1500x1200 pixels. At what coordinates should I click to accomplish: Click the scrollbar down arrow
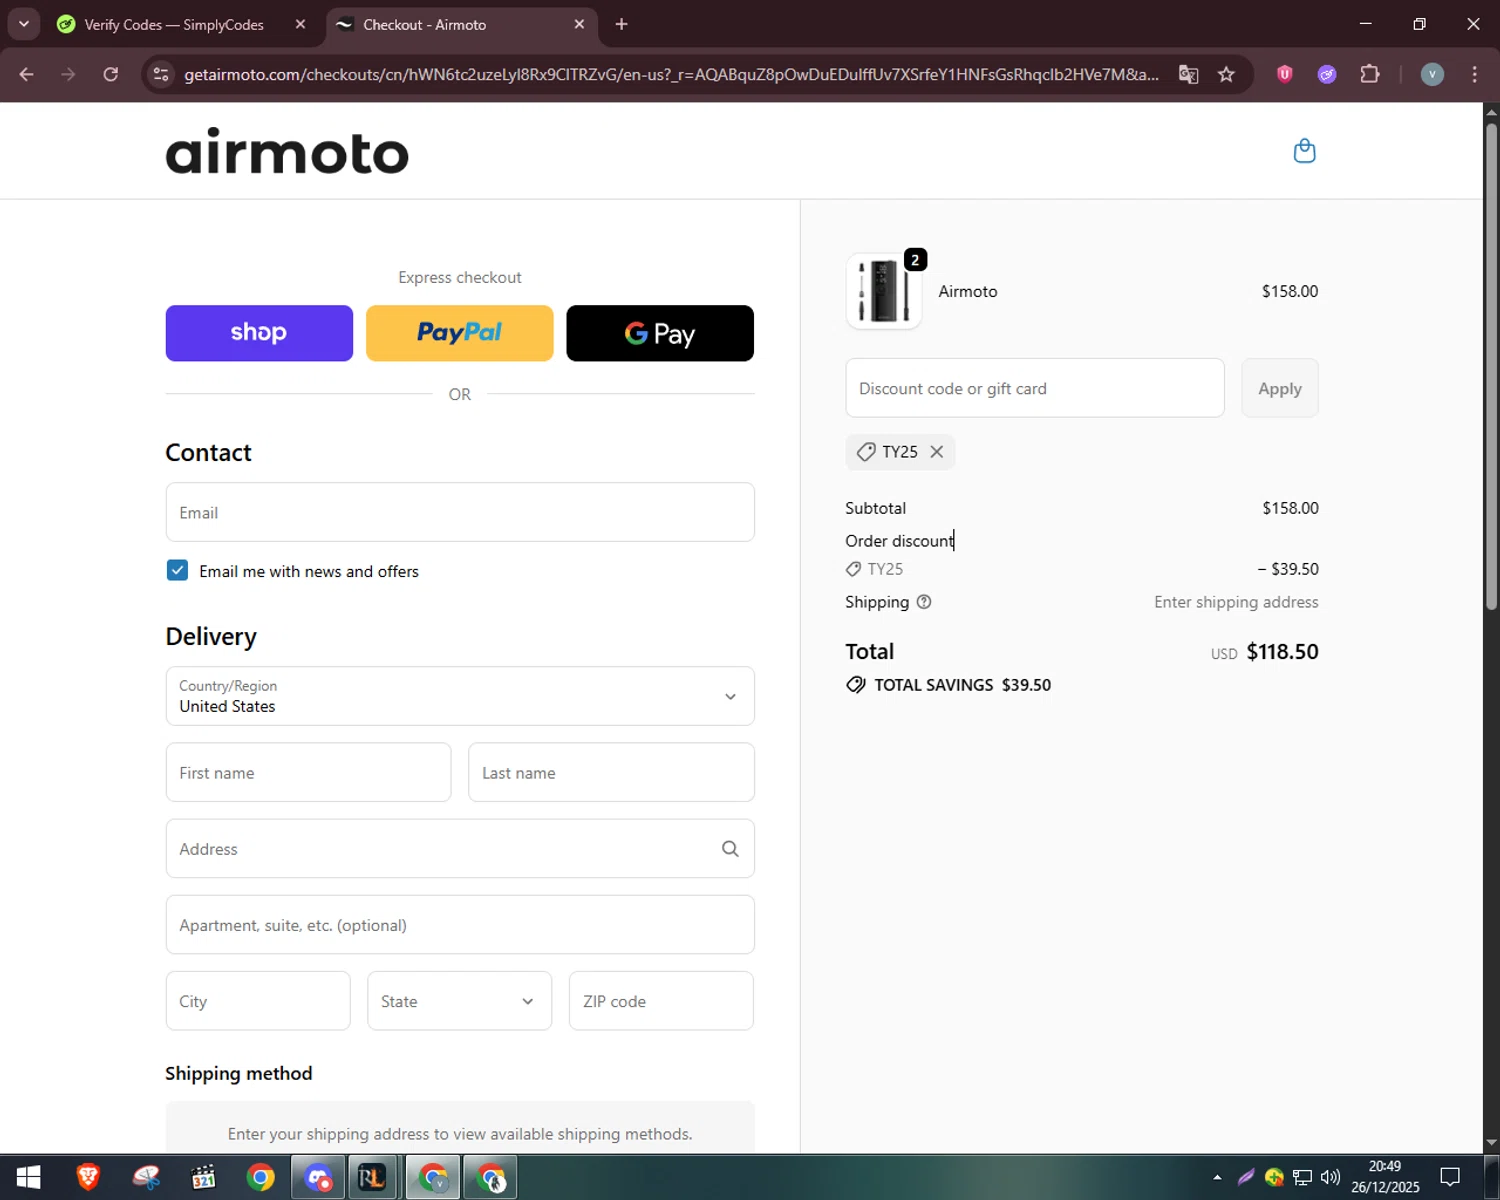(1491, 1142)
